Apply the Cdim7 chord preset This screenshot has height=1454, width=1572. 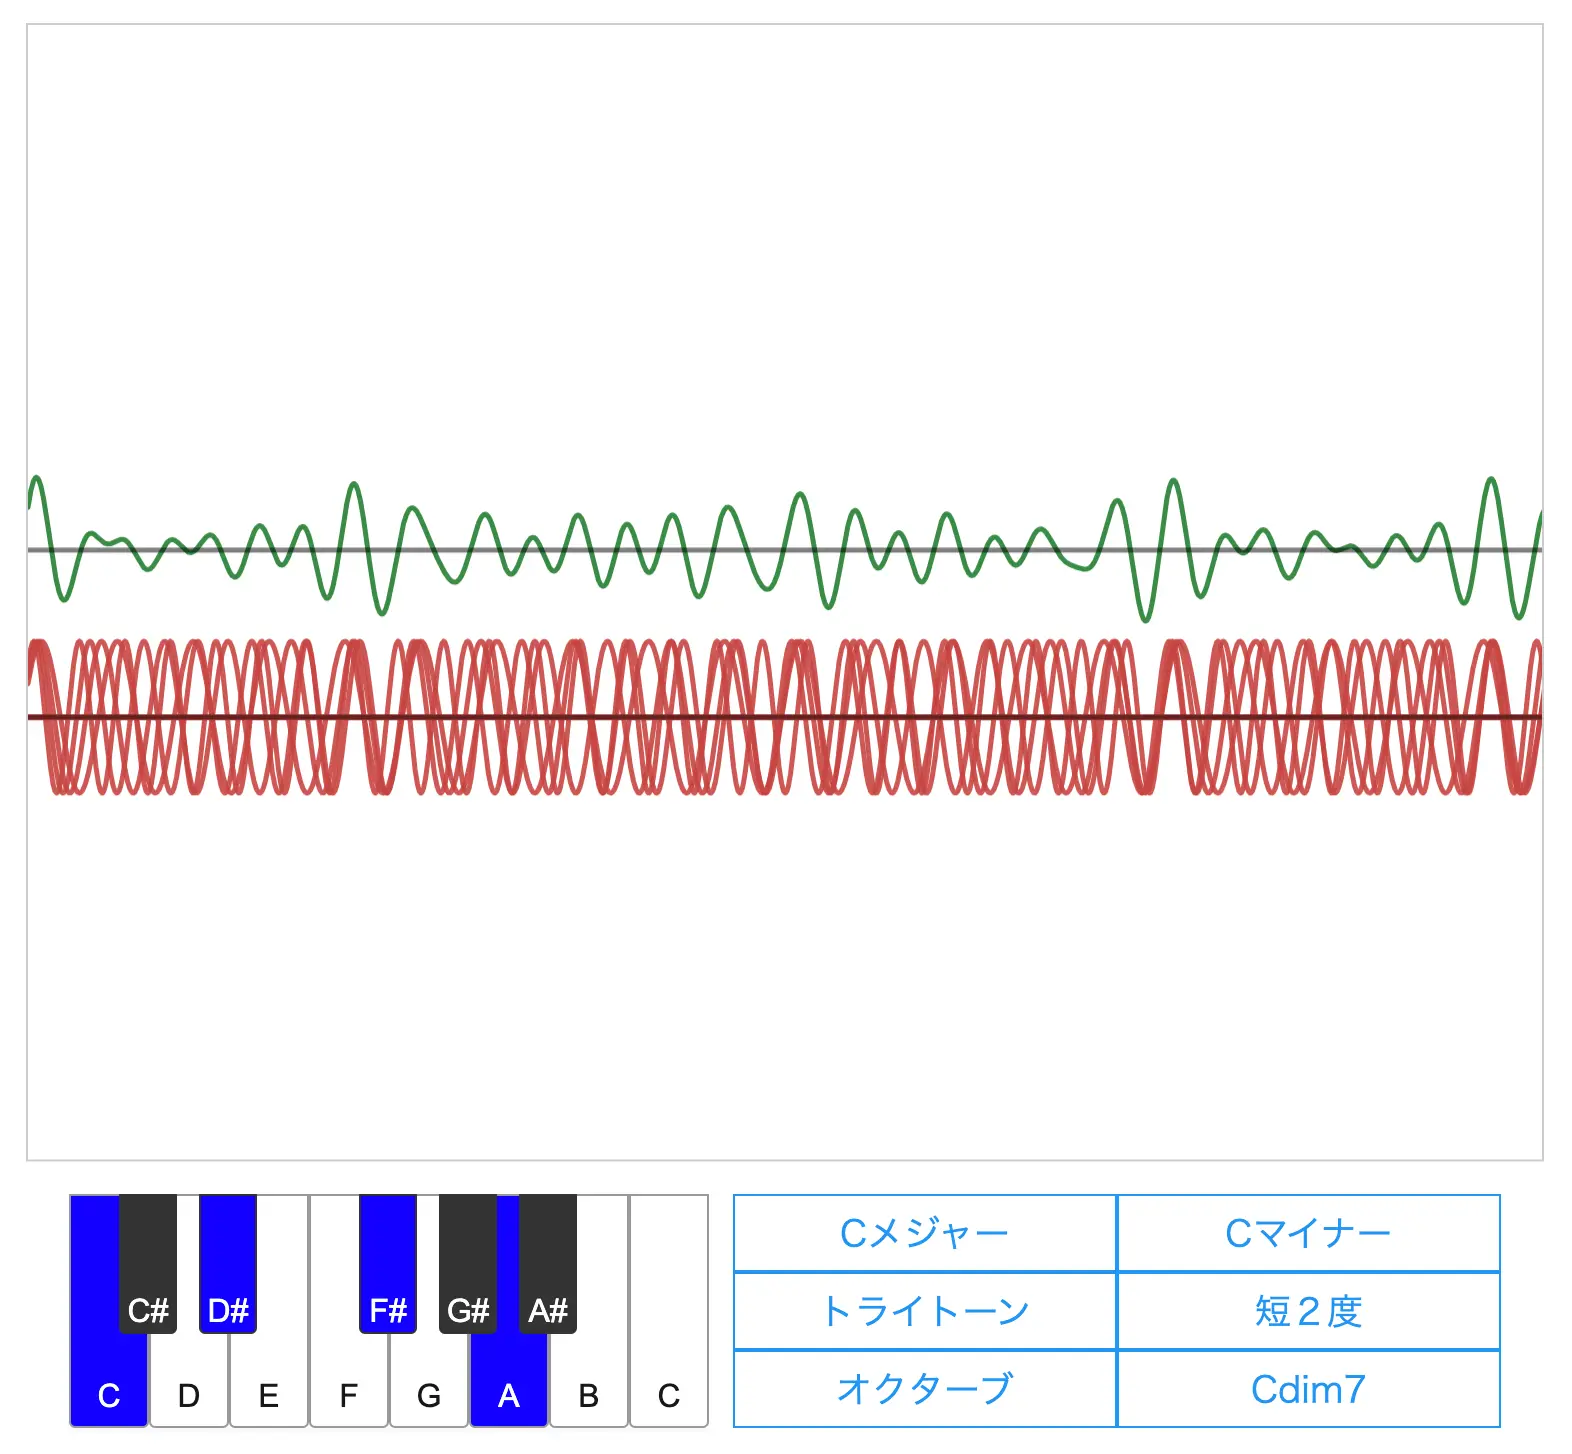[x=1308, y=1389]
